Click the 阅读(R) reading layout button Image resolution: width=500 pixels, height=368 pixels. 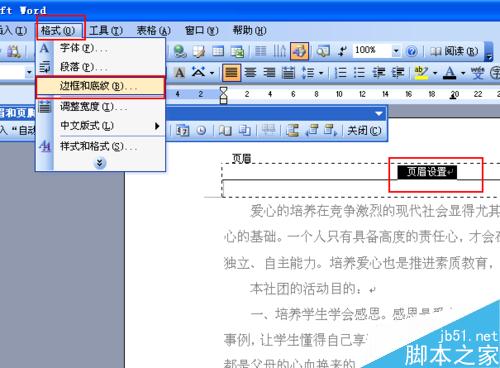(454, 51)
